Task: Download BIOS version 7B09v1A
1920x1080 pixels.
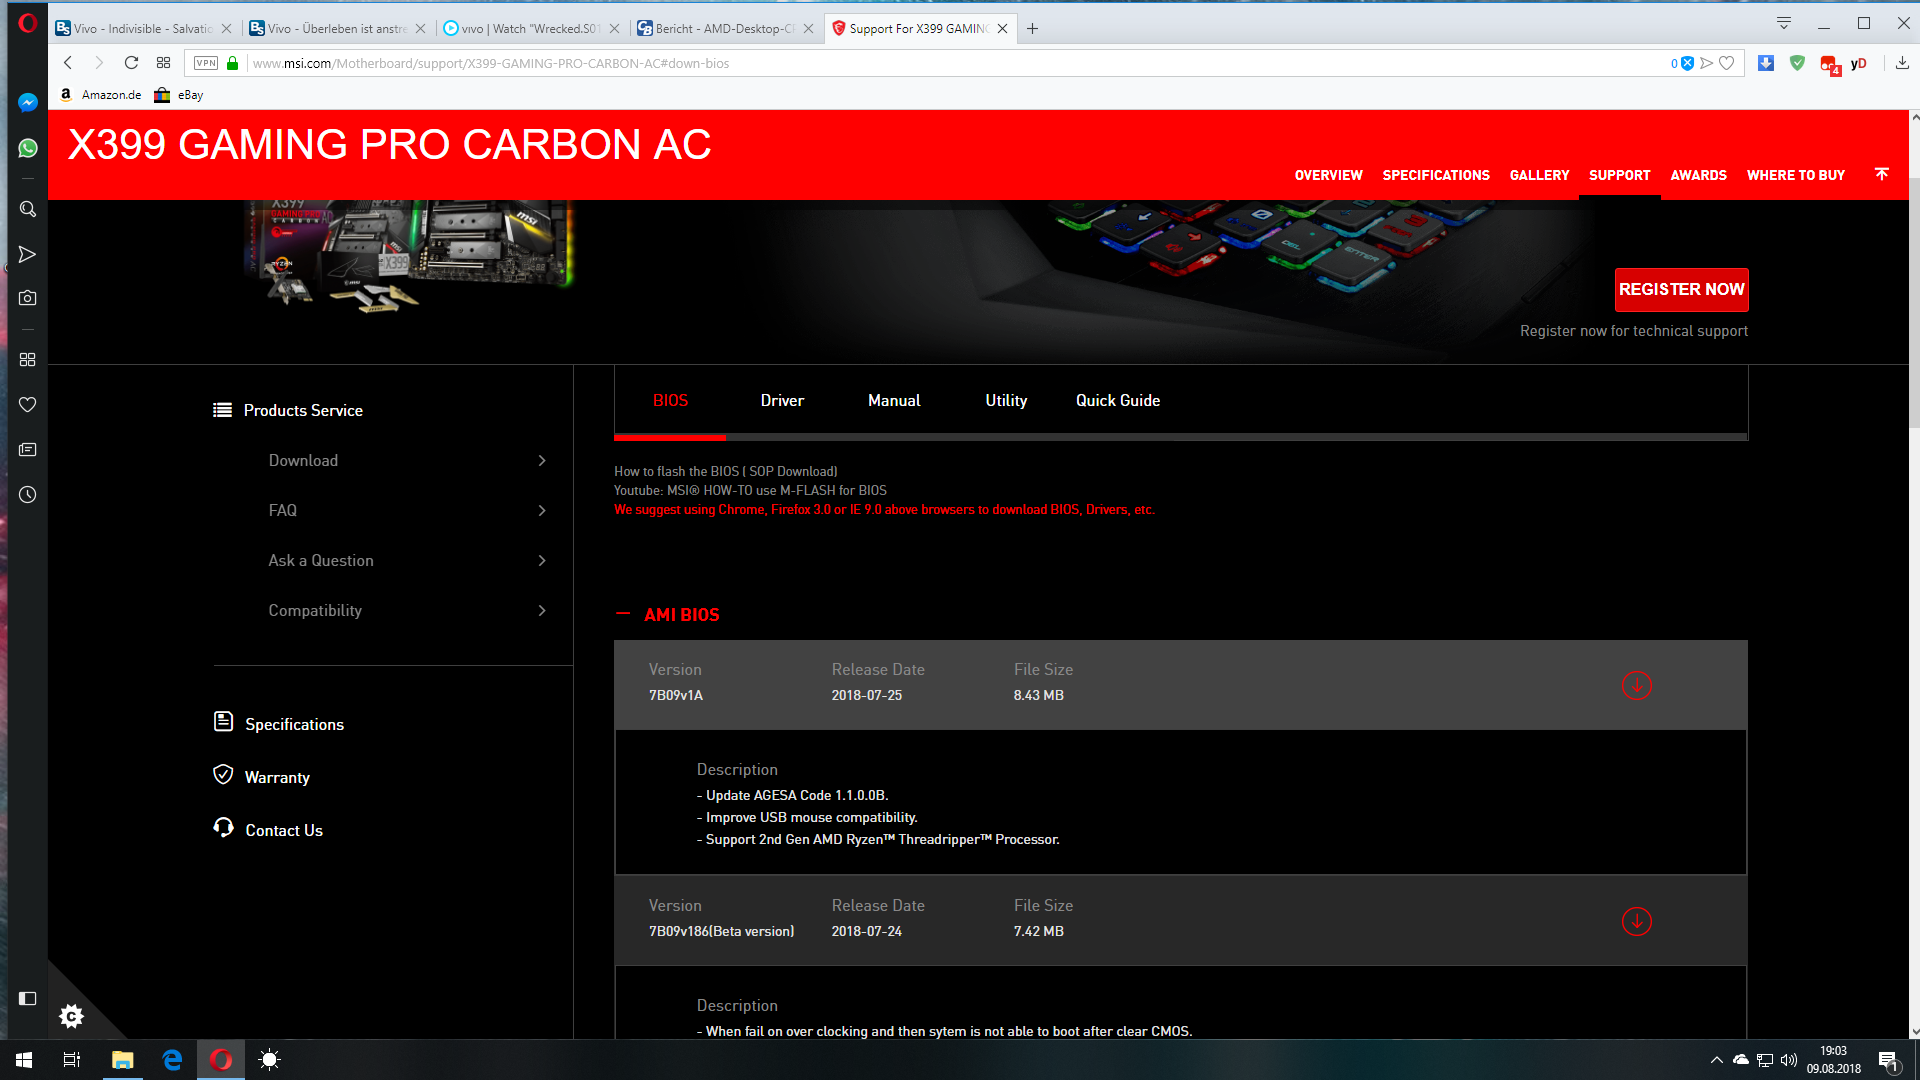Action: point(1636,686)
